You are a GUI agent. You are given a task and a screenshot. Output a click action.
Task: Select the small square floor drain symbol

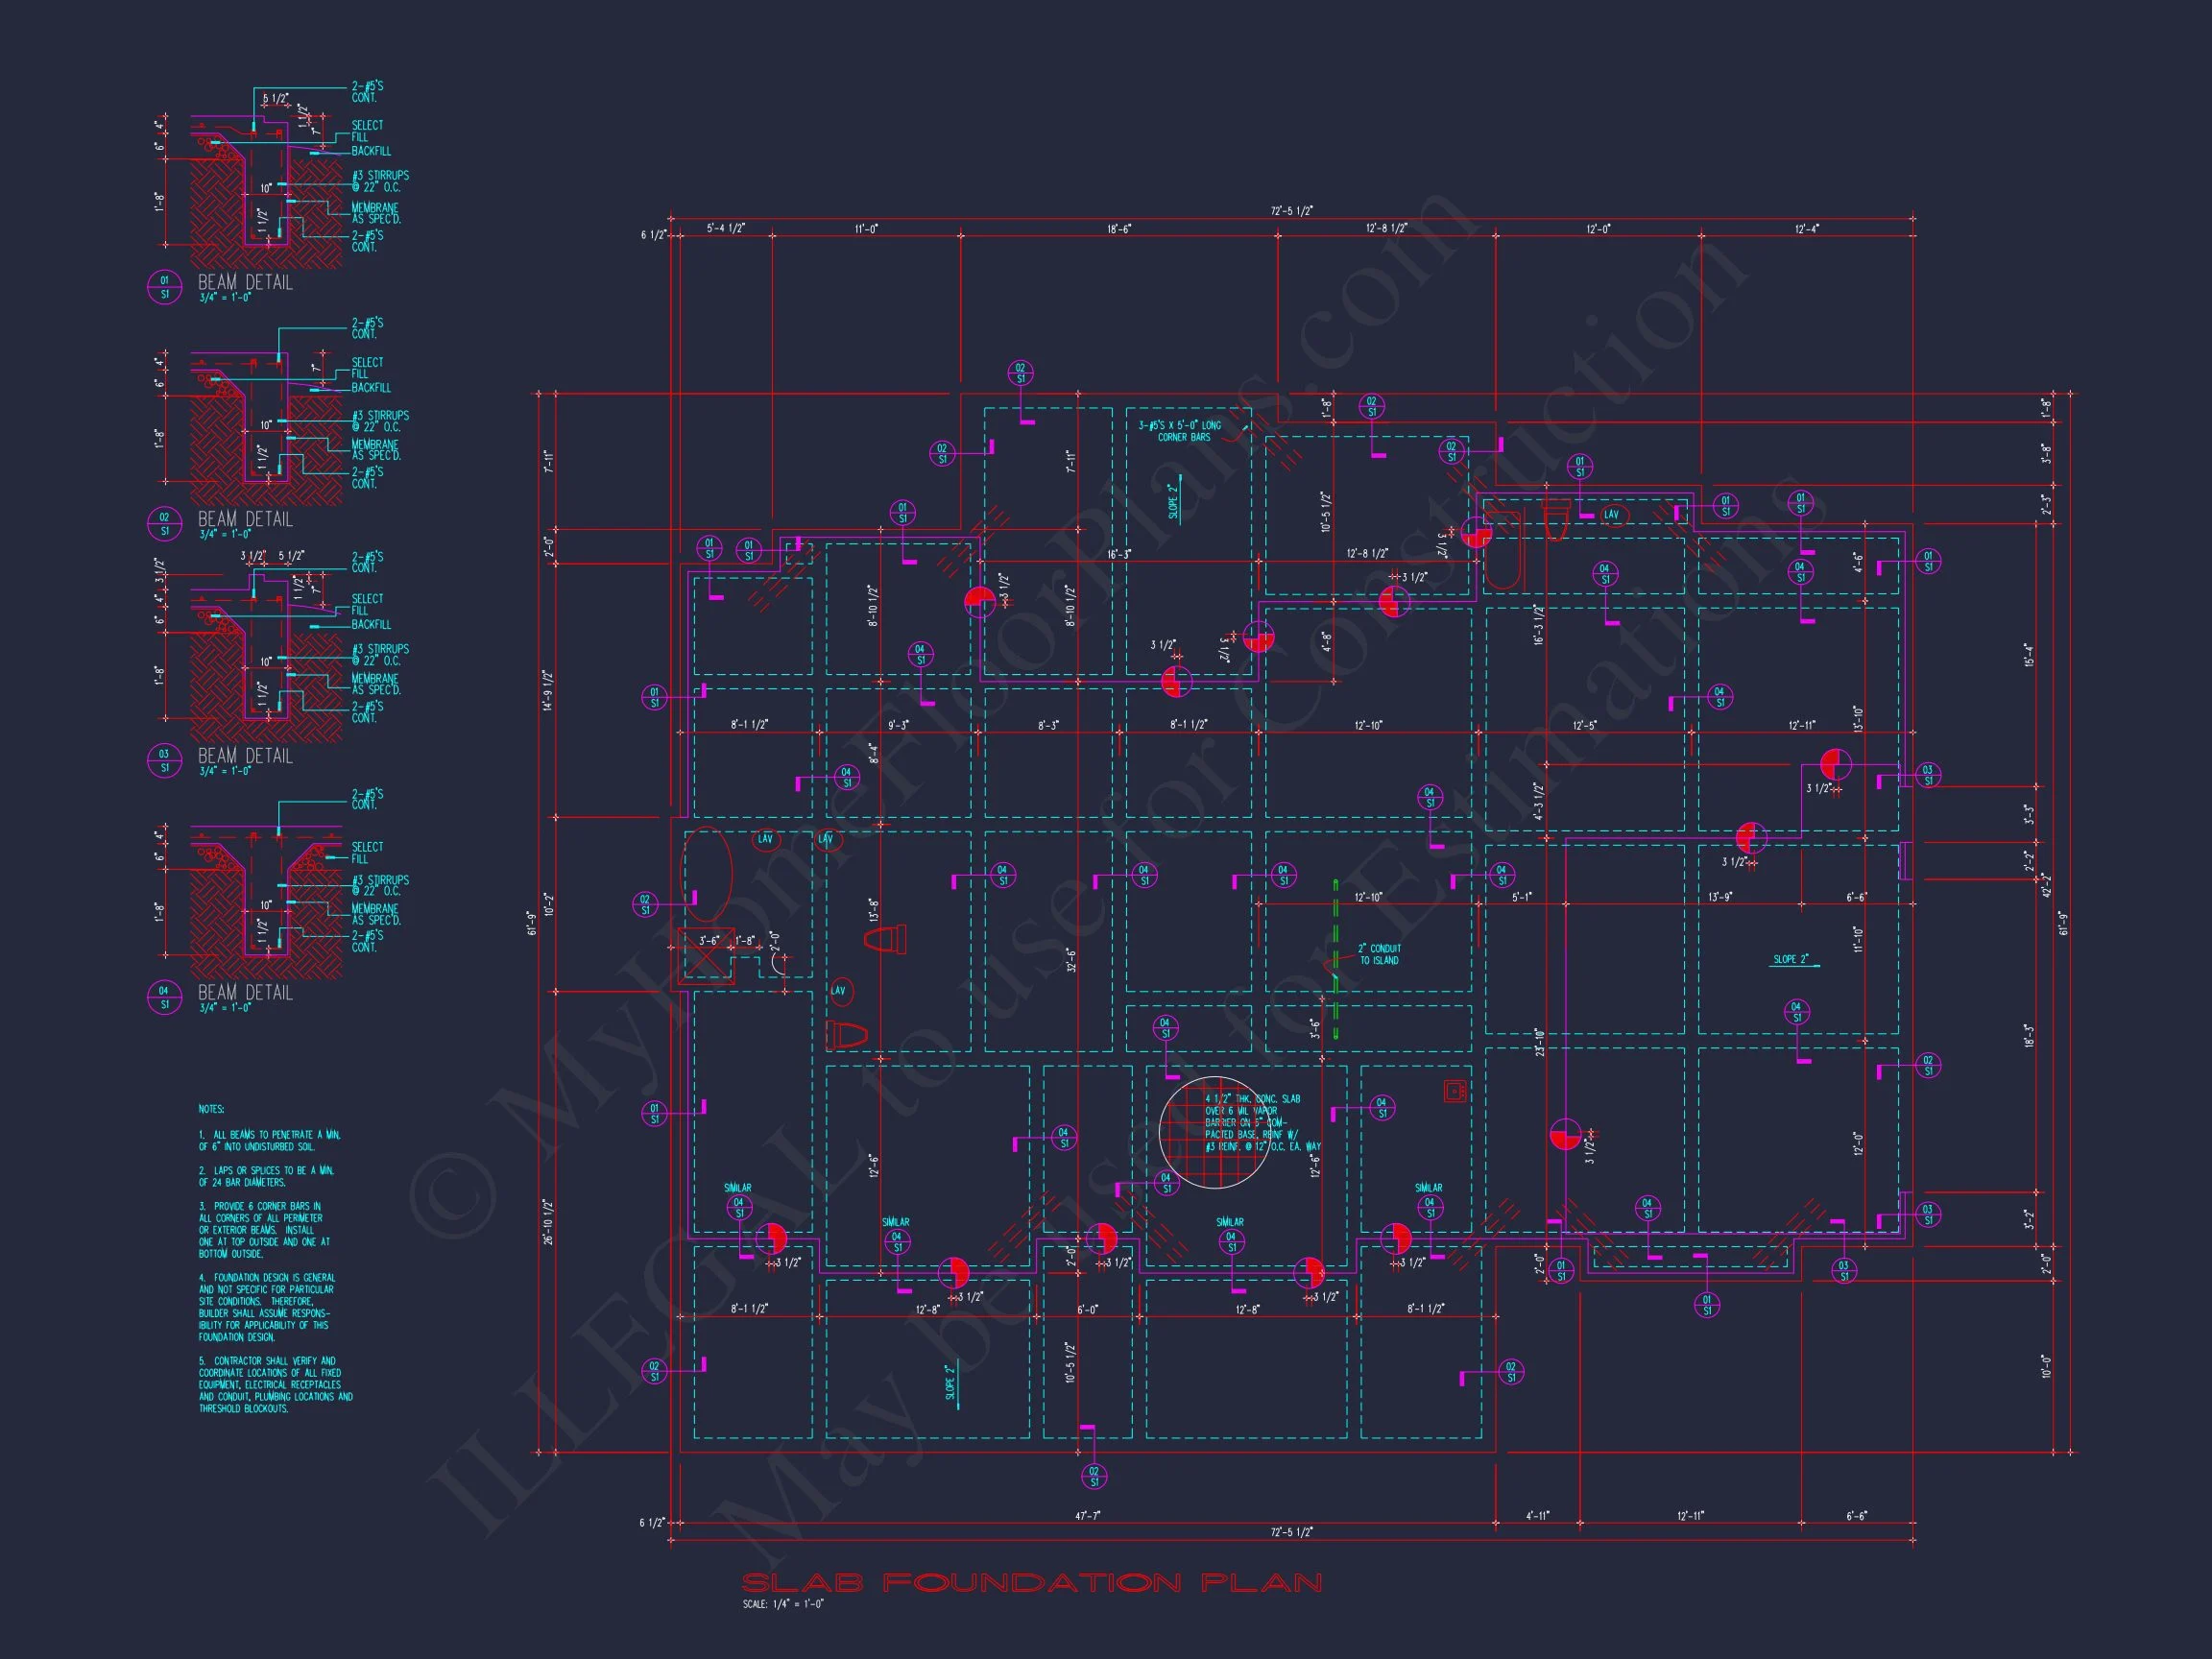click(1456, 1092)
